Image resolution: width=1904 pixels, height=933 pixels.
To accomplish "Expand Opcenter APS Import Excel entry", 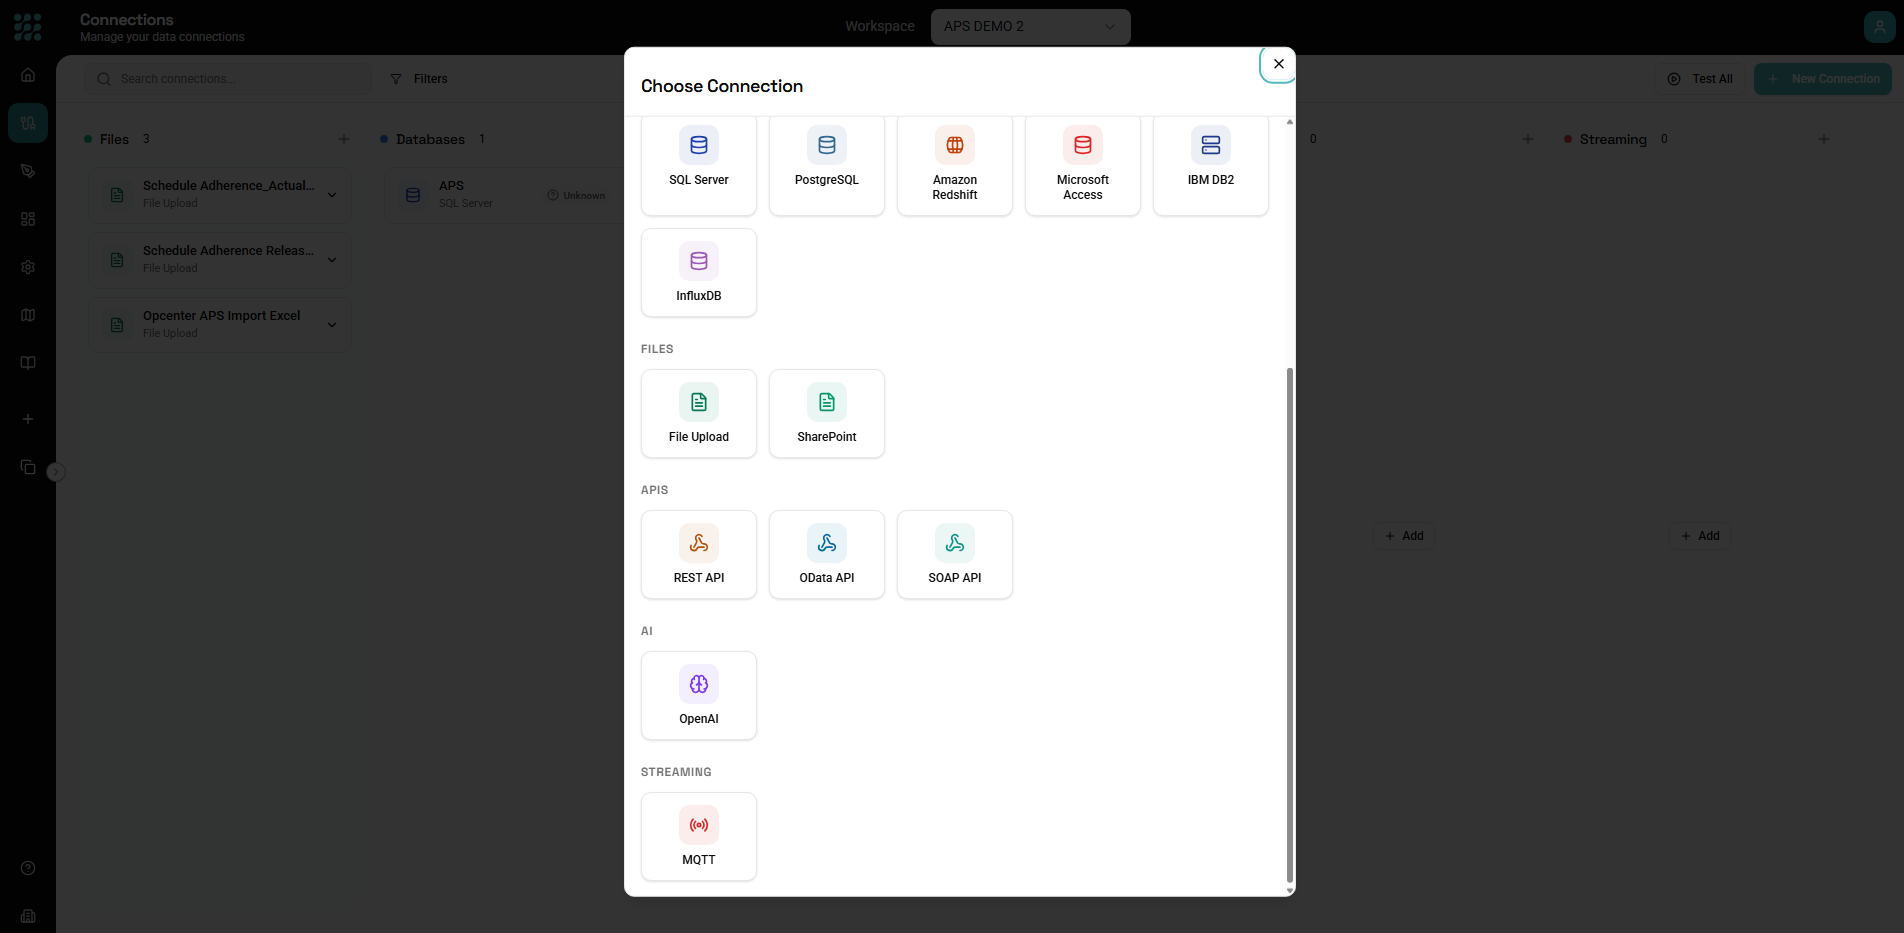I will click(x=332, y=325).
